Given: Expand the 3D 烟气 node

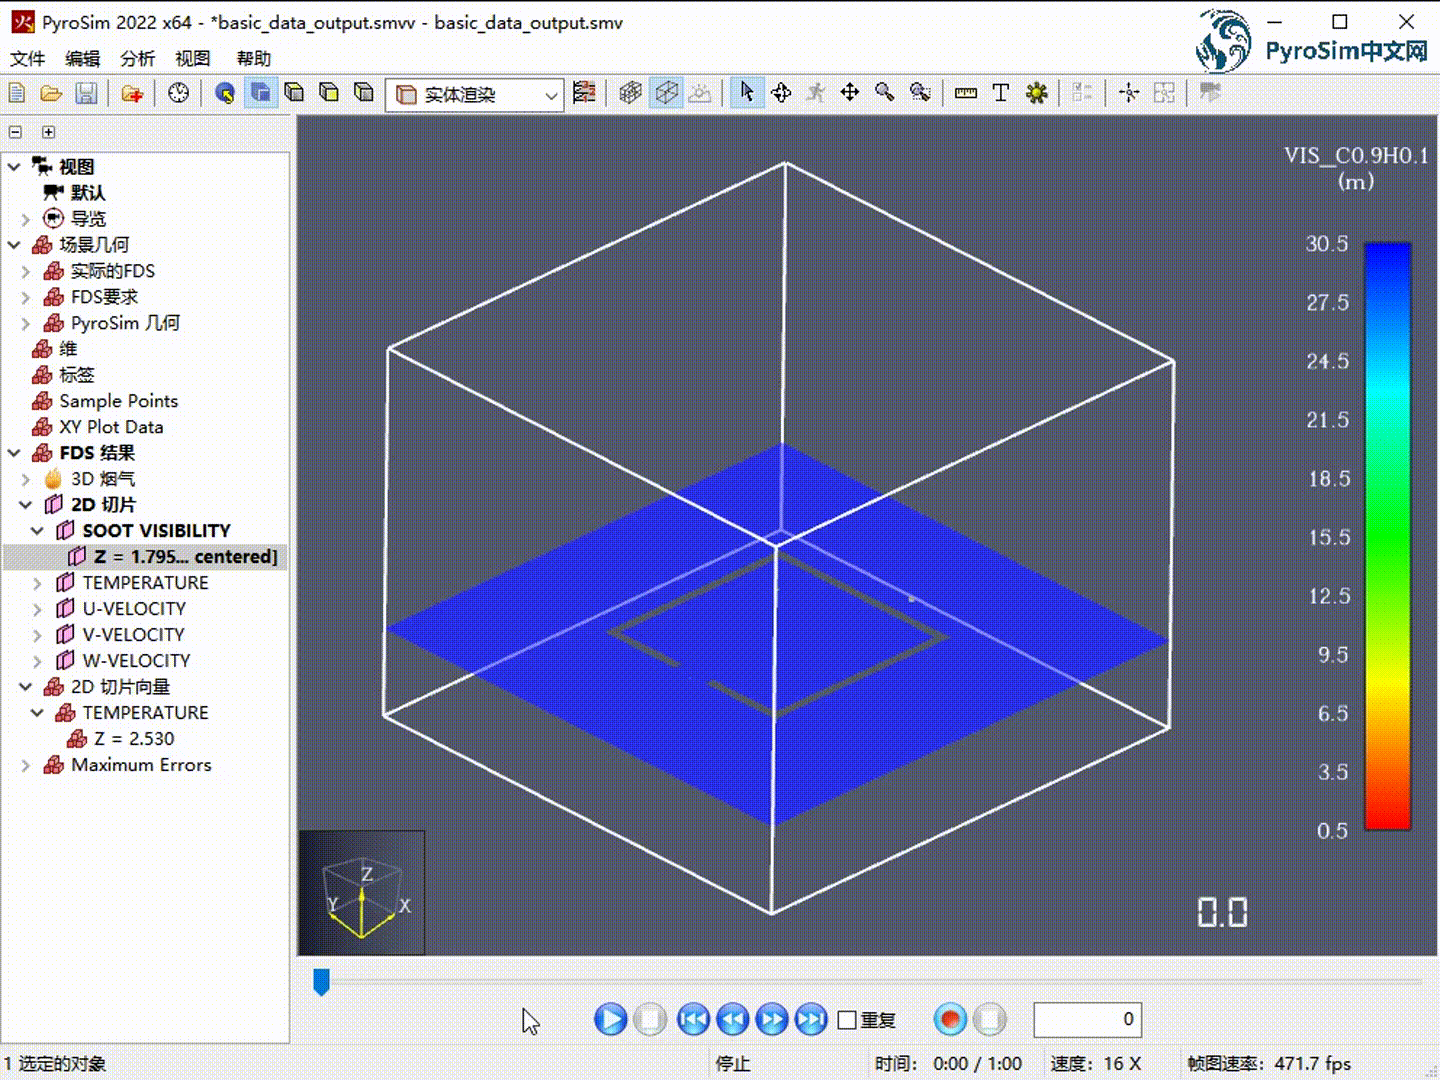Looking at the screenshot, I should (26, 479).
